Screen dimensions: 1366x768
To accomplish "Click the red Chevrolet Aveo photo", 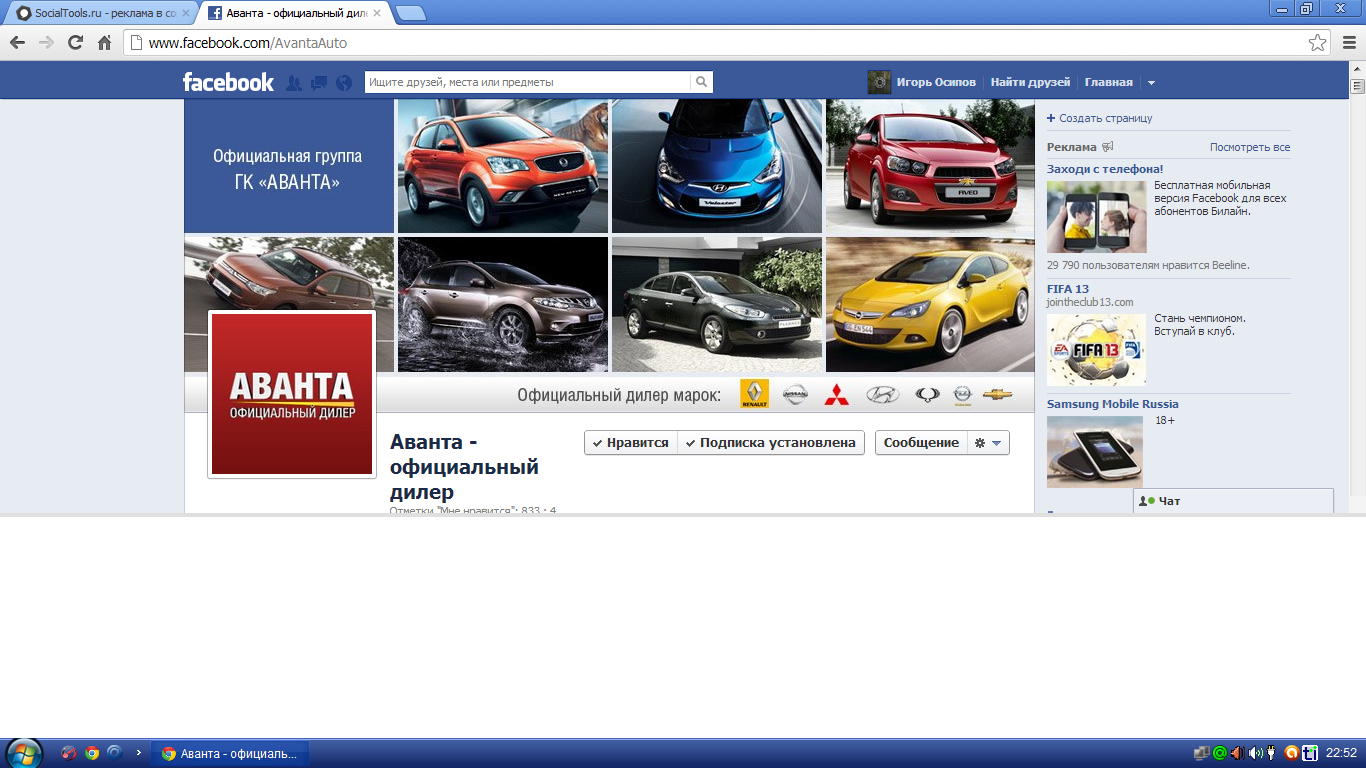I will tap(930, 166).
